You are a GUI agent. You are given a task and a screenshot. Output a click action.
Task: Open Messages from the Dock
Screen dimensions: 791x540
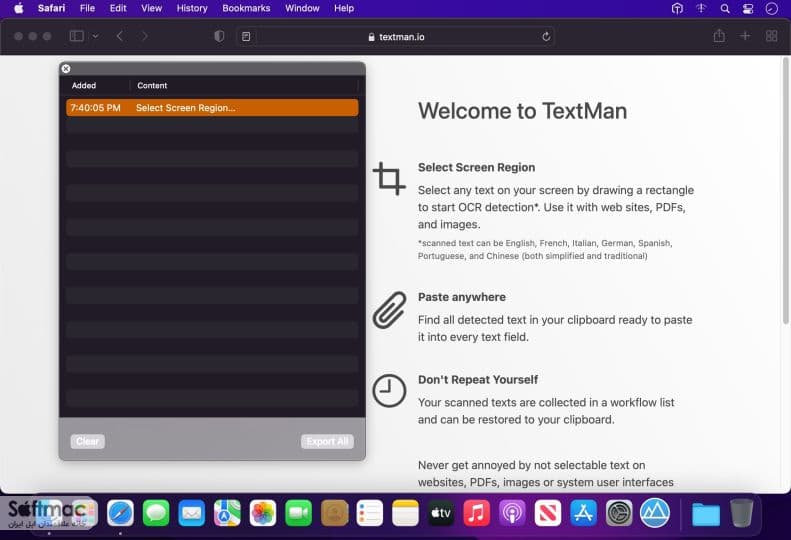click(x=156, y=513)
